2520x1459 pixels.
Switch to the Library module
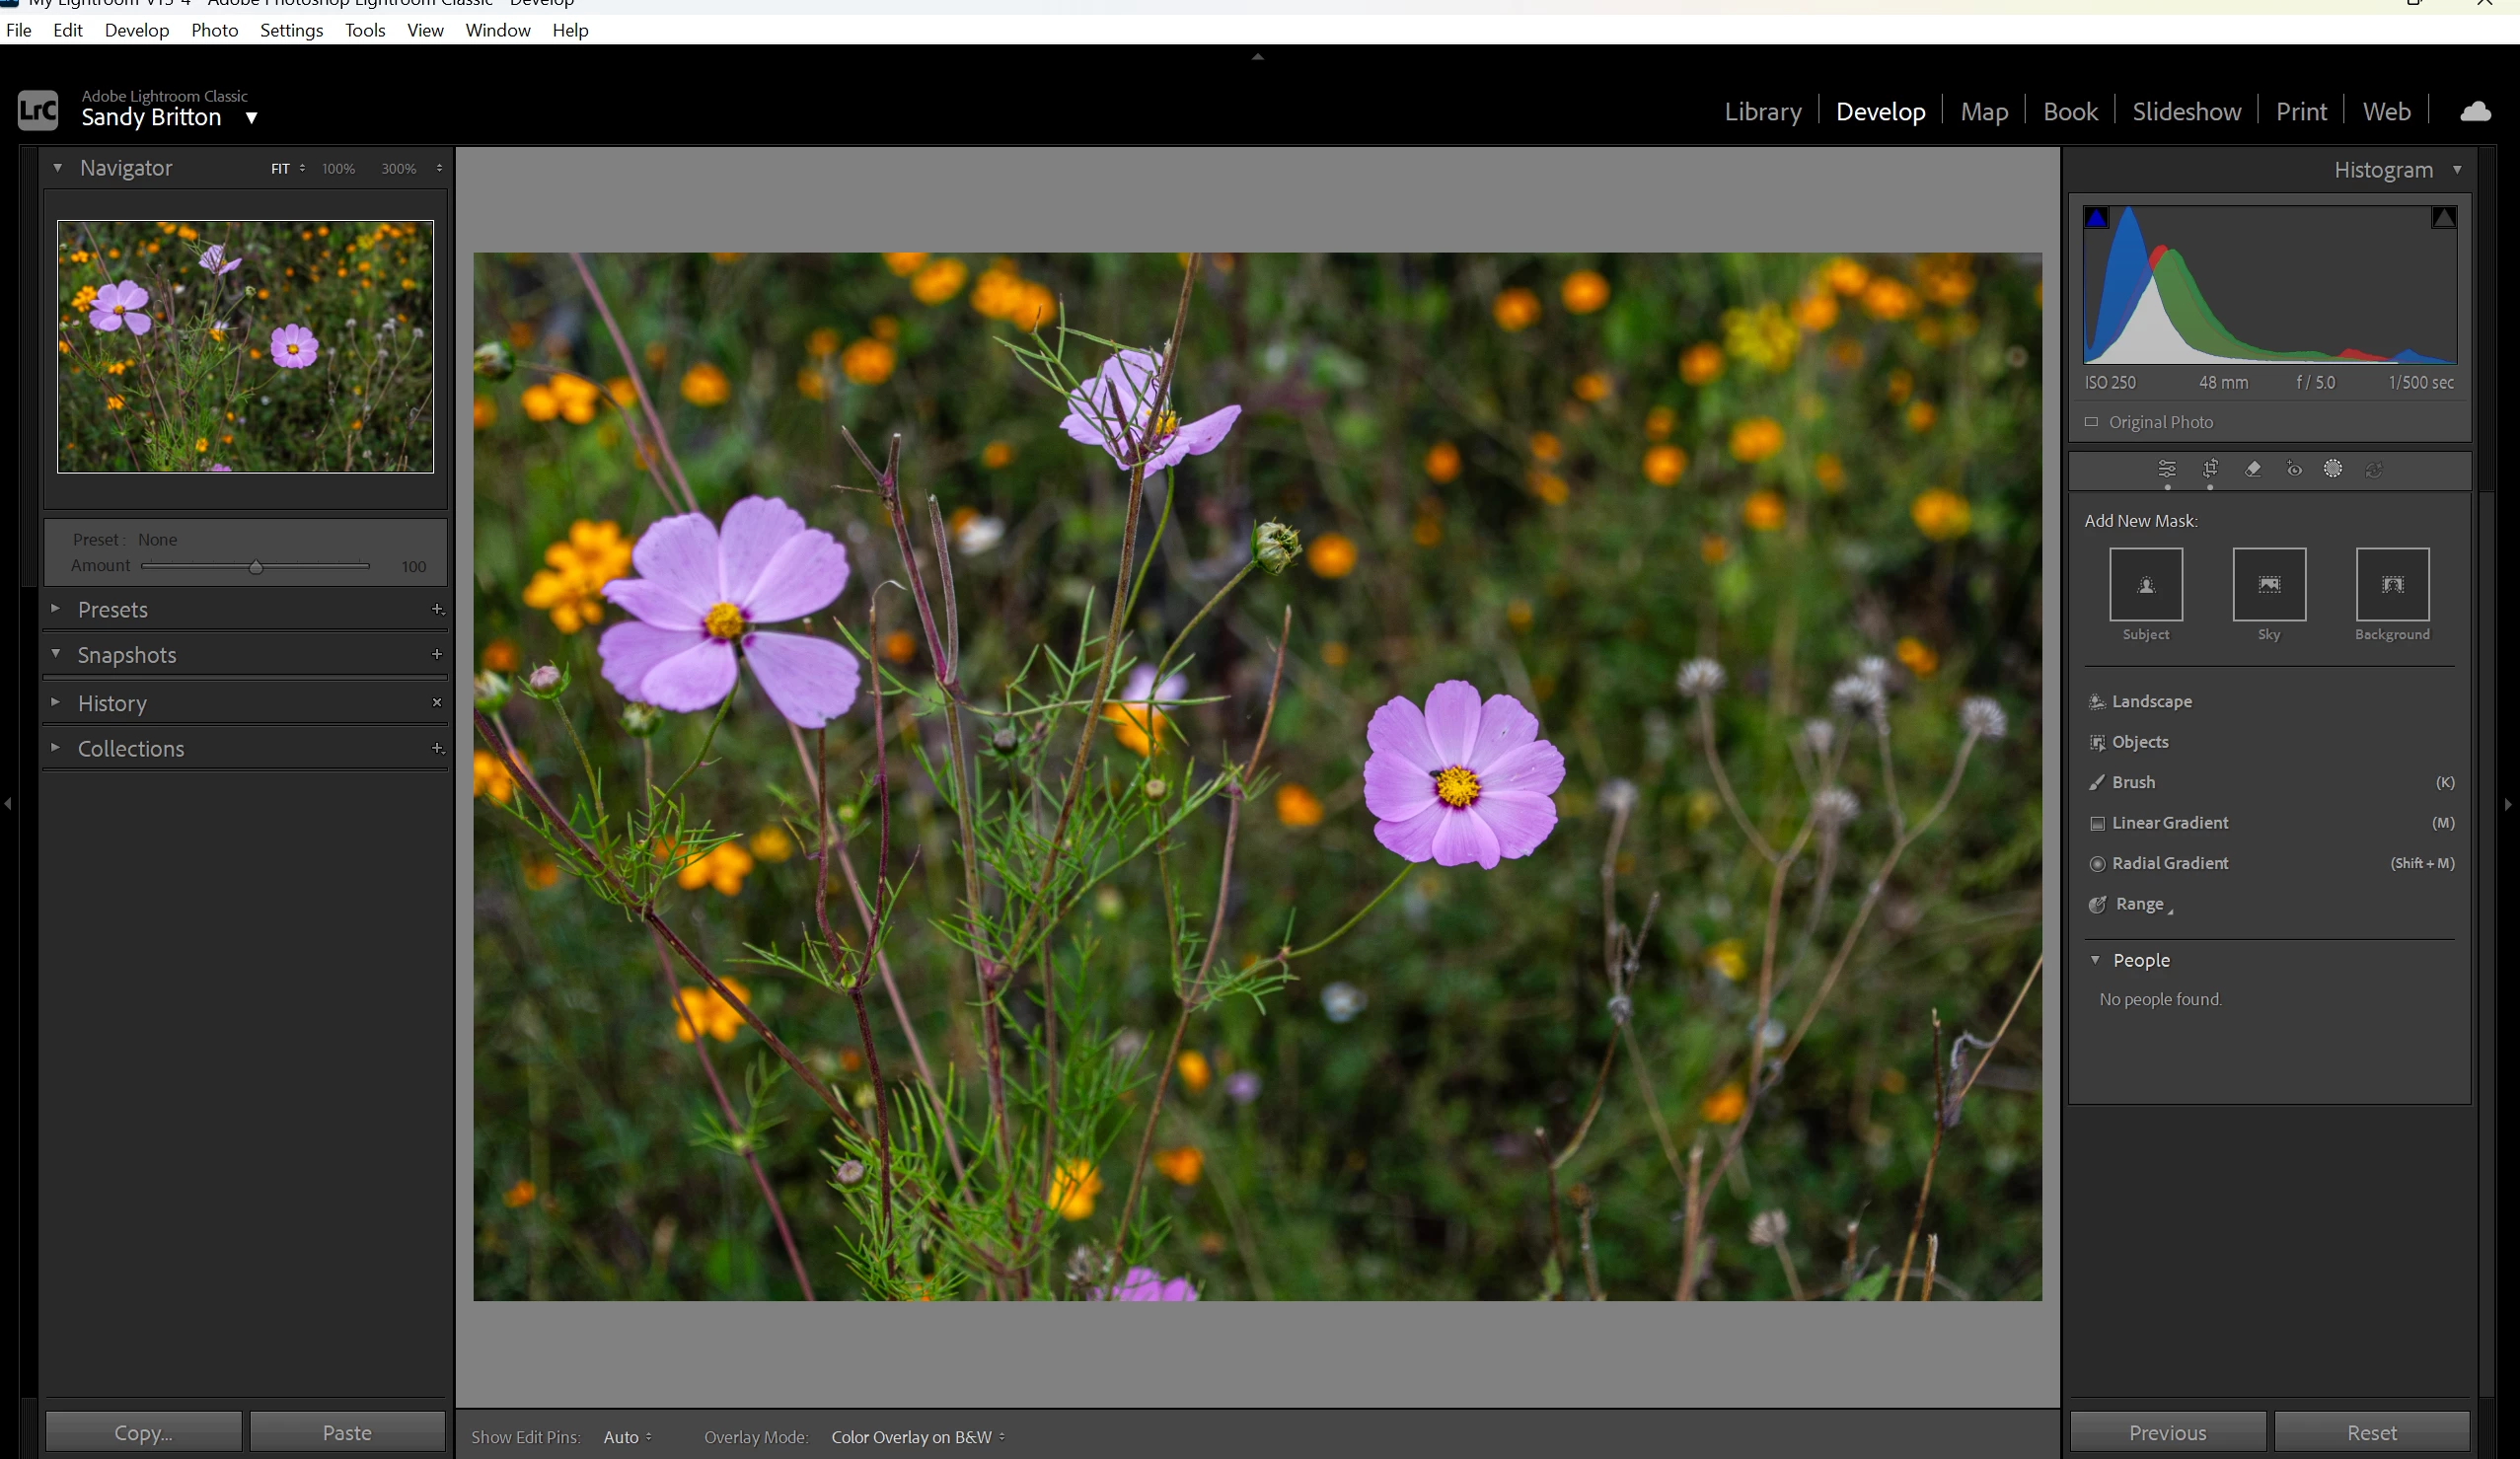coord(1762,111)
